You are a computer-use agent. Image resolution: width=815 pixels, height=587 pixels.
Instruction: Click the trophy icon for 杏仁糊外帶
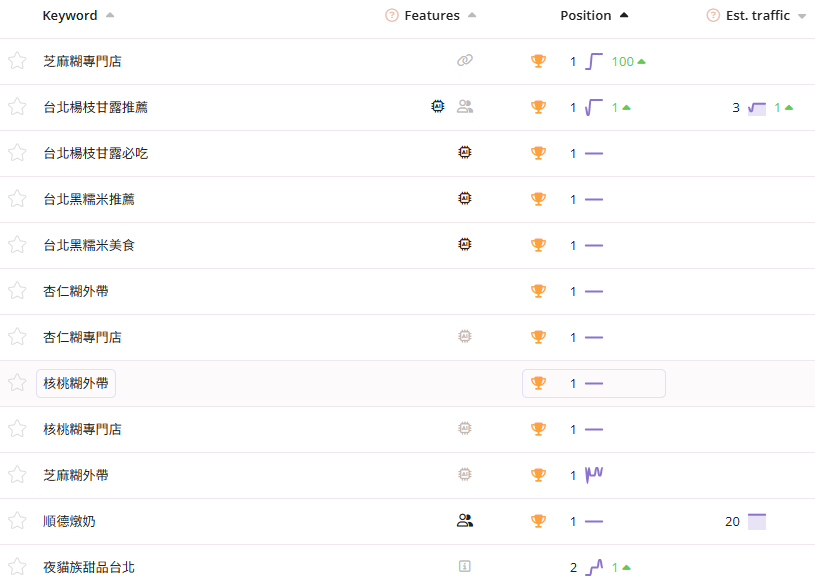pyautogui.click(x=538, y=291)
